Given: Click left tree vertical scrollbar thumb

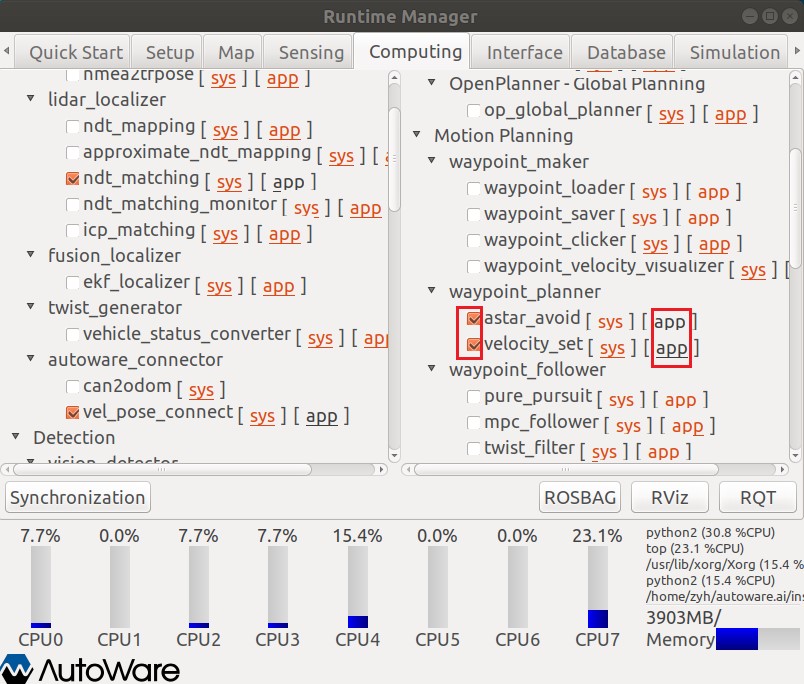Looking at the screenshot, I should [x=394, y=158].
